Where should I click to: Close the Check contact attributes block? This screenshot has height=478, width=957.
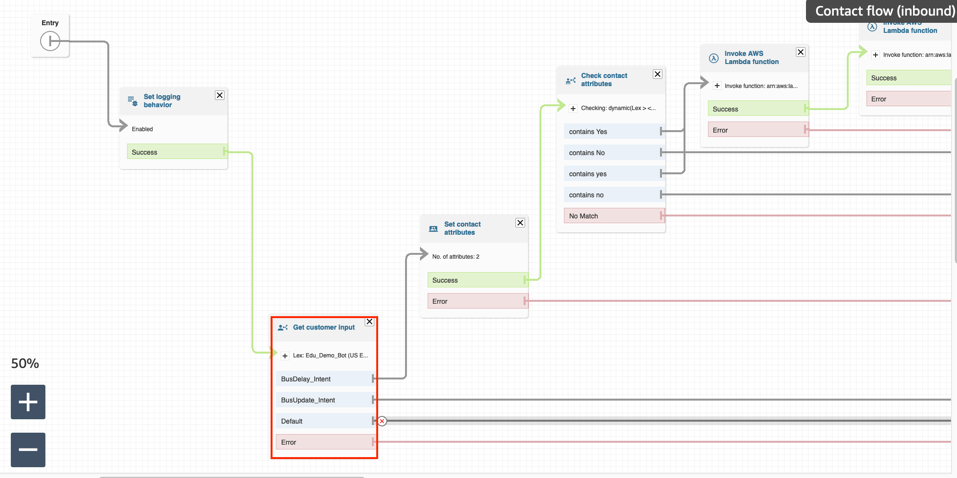coord(657,75)
